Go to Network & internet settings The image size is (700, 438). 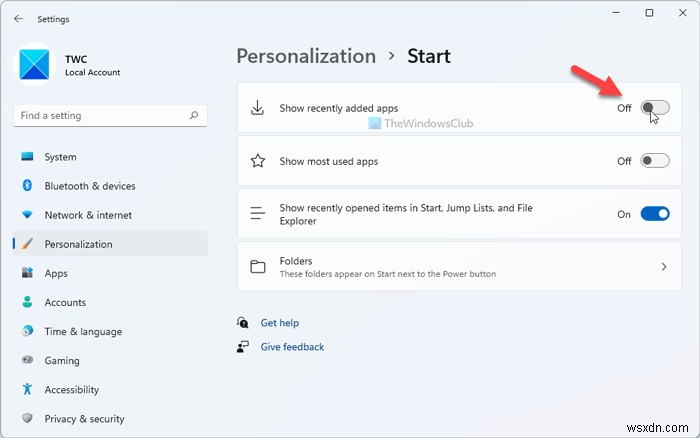110,215
